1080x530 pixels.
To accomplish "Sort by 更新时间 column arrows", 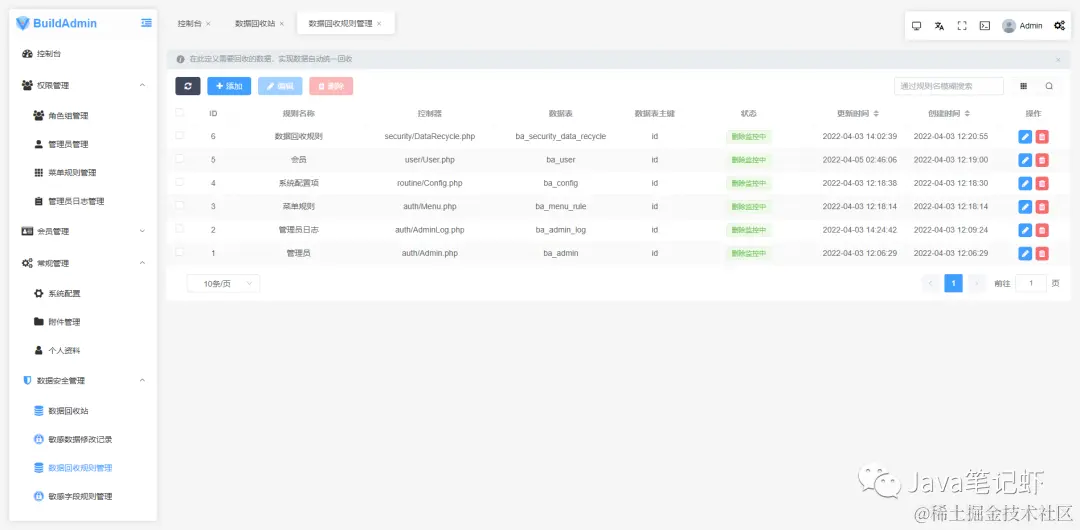I will click(x=876, y=113).
